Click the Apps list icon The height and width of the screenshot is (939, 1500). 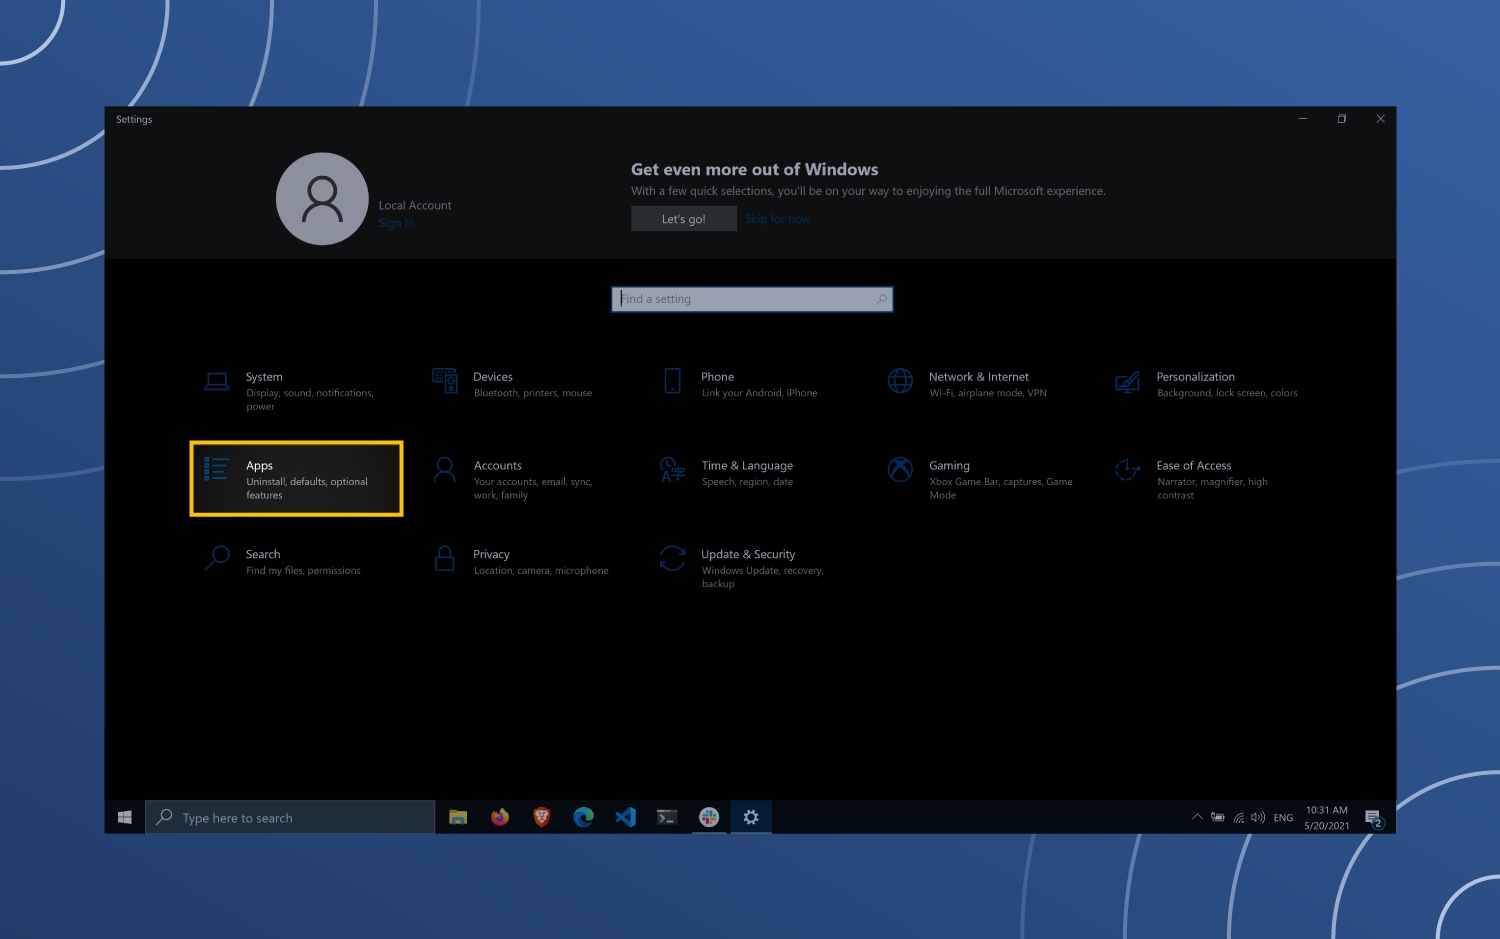(217, 469)
